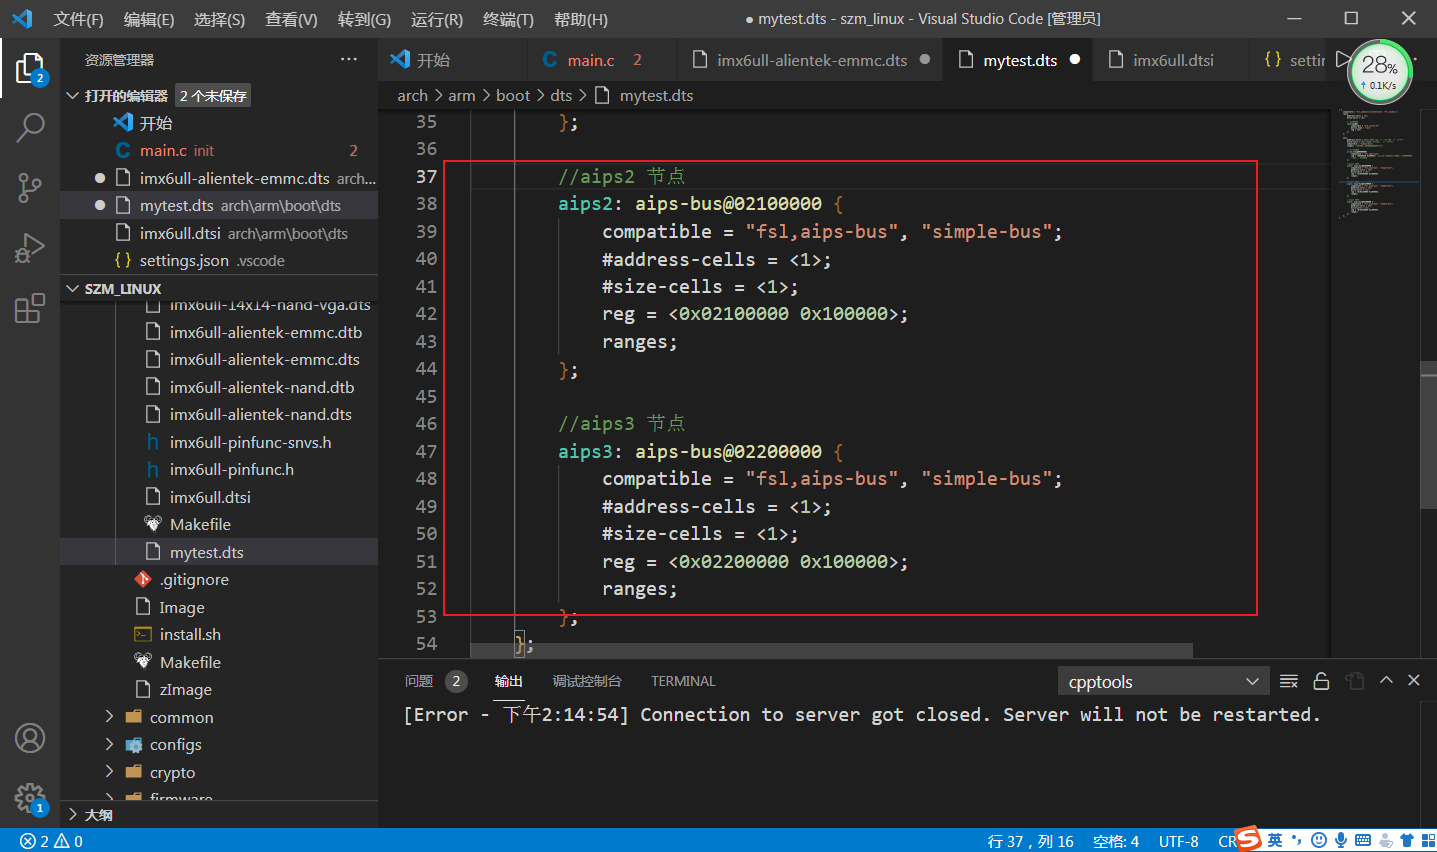Click the keyboard icon in IME toolbar

tap(1363, 841)
